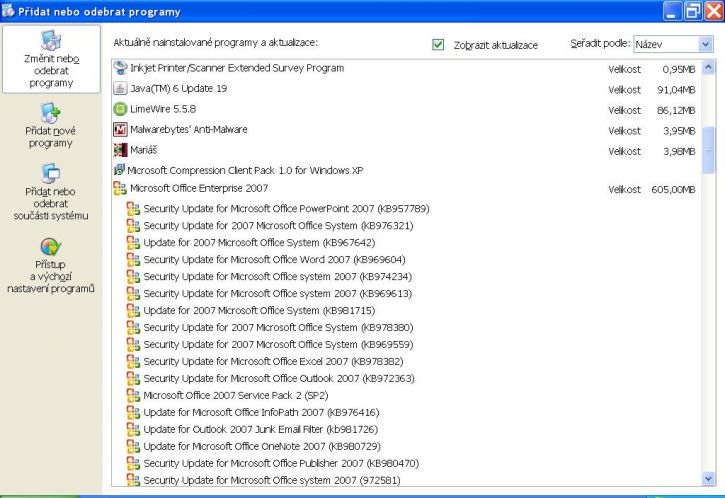Click the icon beside KB974234 security update
This screenshot has width=725, height=498.
(x=133, y=277)
